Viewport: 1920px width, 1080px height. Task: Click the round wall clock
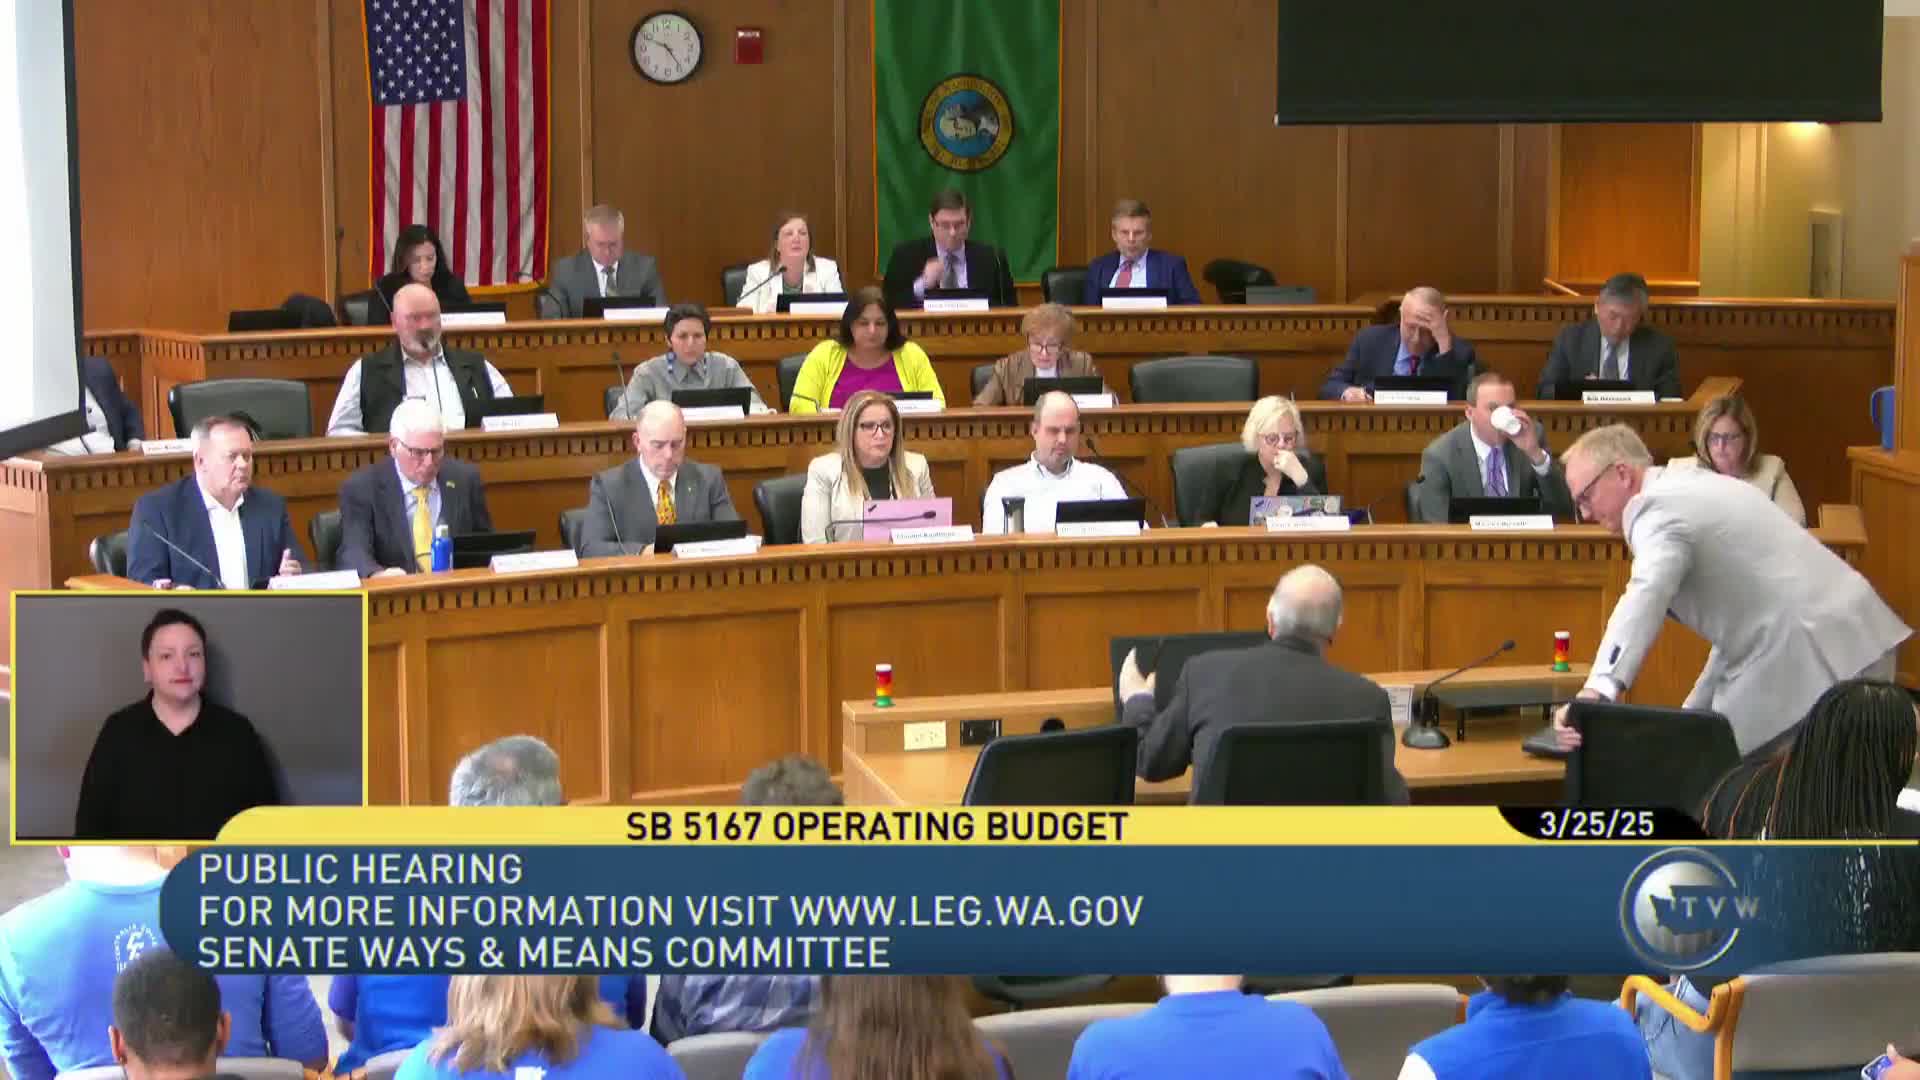point(666,47)
